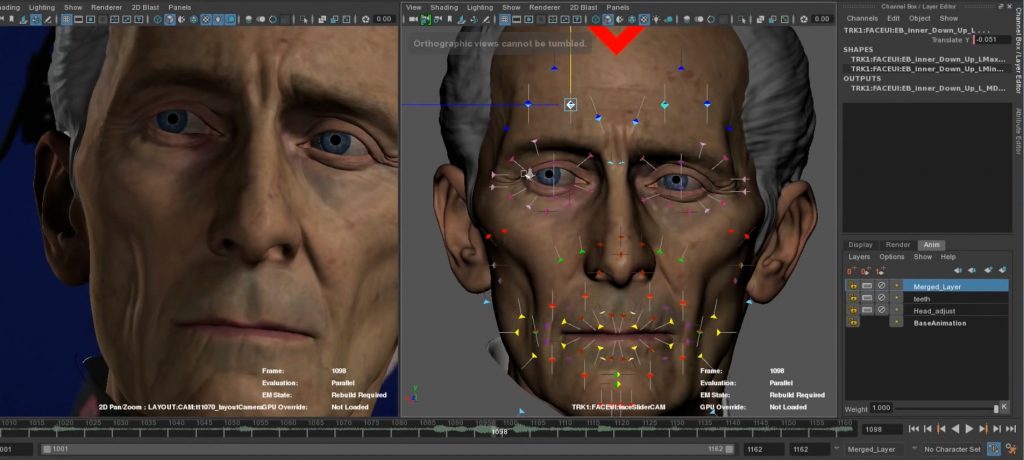This screenshot has height=460, width=1024.
Task: Toggle Grid icon in left viewport toolbar
Action: click(67, 19)
